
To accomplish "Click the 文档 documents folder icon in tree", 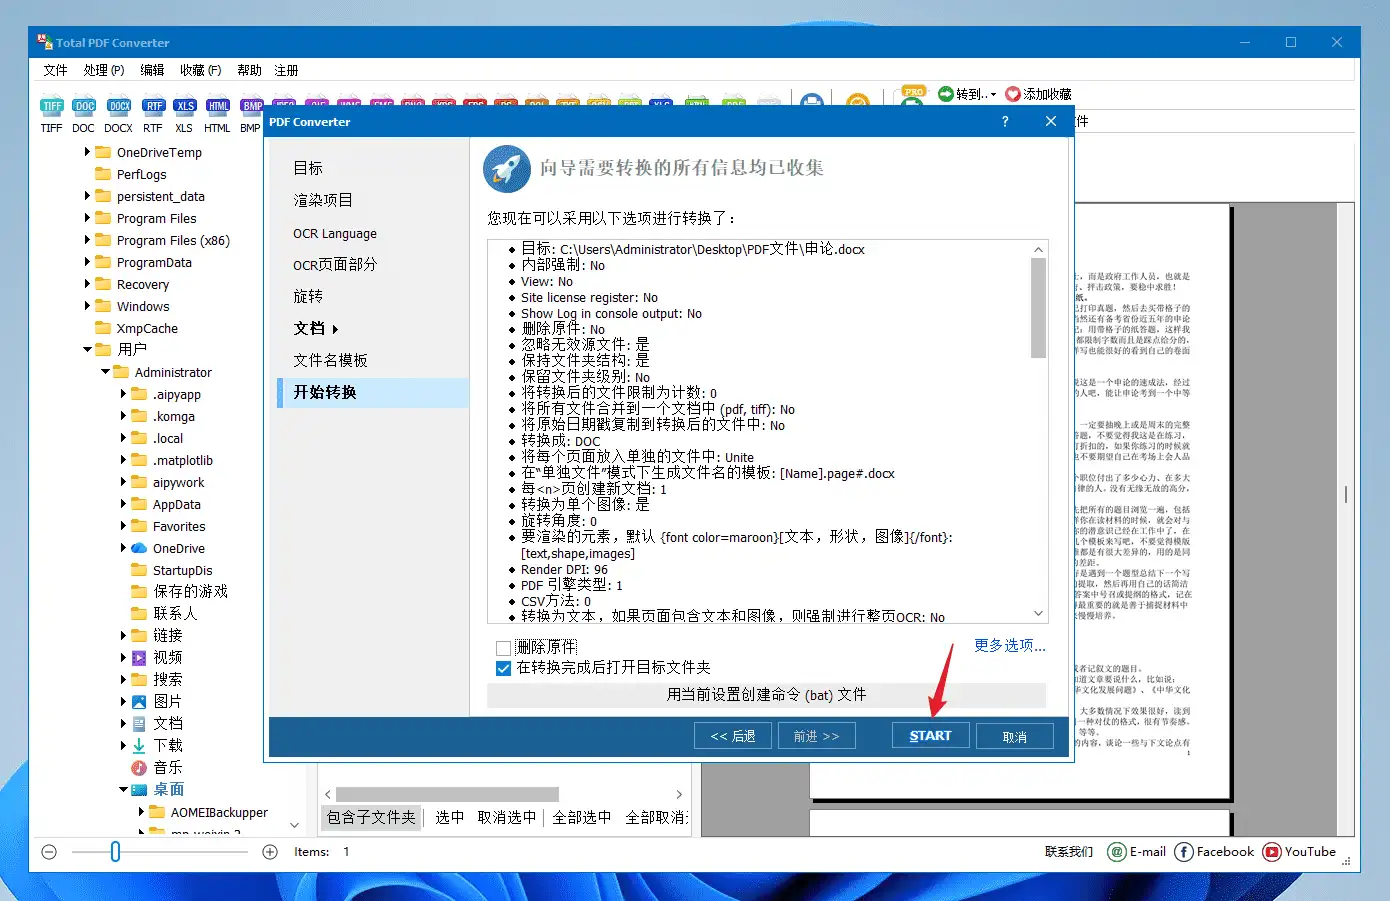I will click(139, 724).
